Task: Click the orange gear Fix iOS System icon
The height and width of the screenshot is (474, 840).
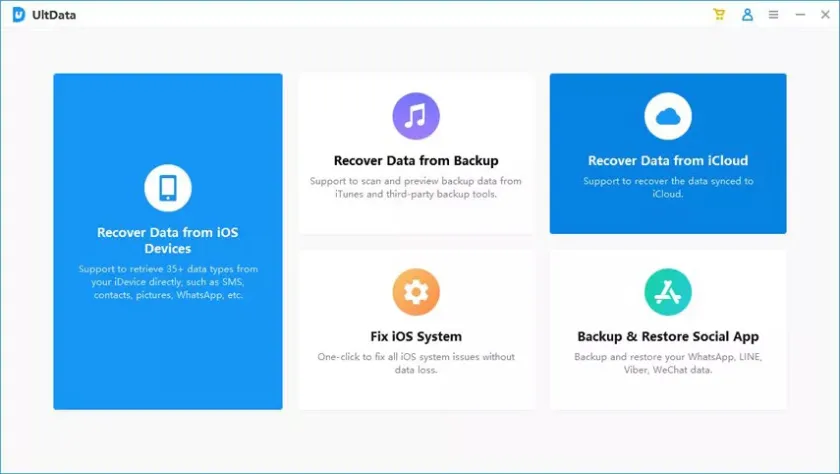Action: coord(416,292)
